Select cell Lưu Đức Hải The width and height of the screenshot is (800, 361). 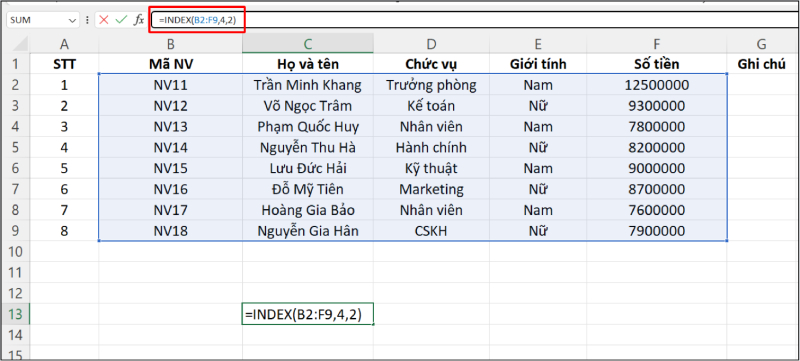[308, 168]
